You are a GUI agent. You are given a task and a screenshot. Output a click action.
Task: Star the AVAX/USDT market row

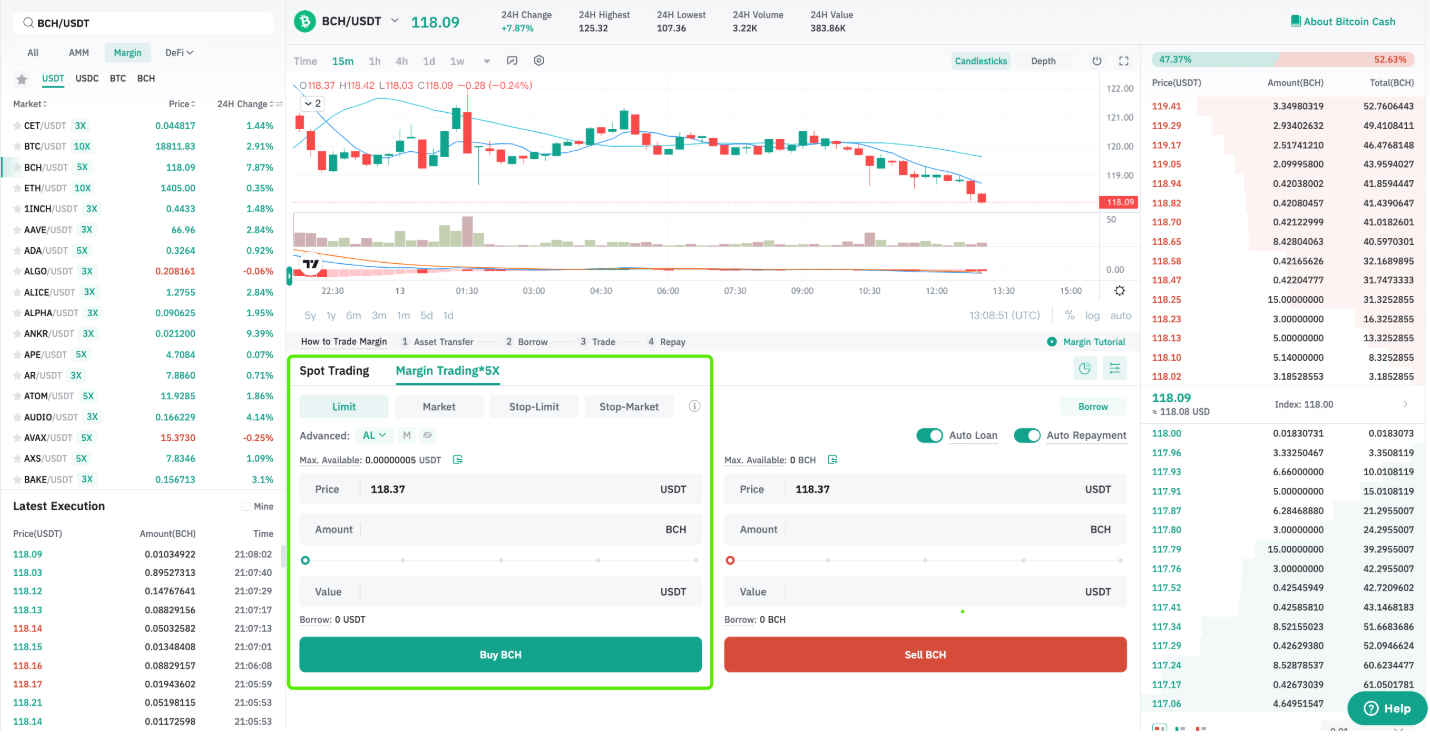tap(17, 438)
